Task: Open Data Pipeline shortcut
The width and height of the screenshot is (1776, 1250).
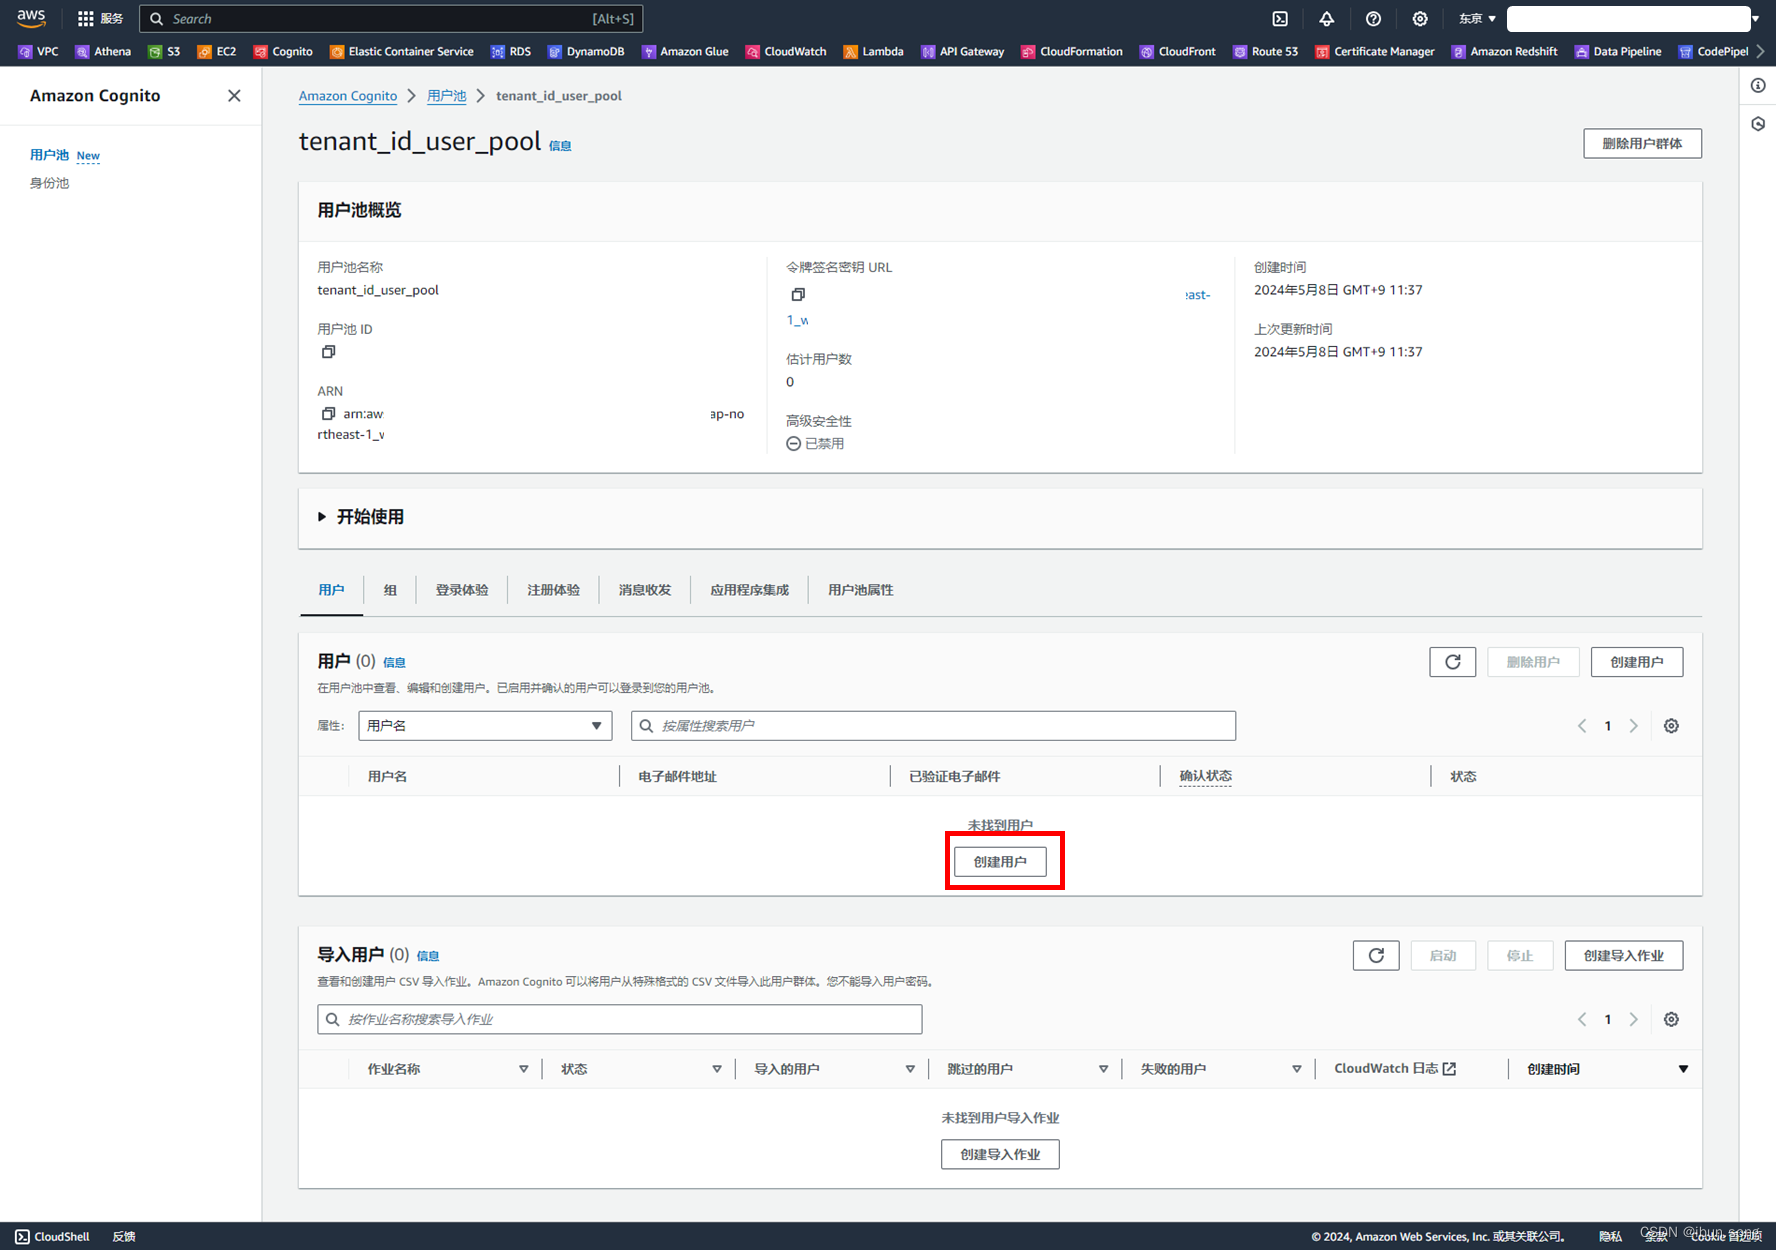Action: coord(1617,52)
